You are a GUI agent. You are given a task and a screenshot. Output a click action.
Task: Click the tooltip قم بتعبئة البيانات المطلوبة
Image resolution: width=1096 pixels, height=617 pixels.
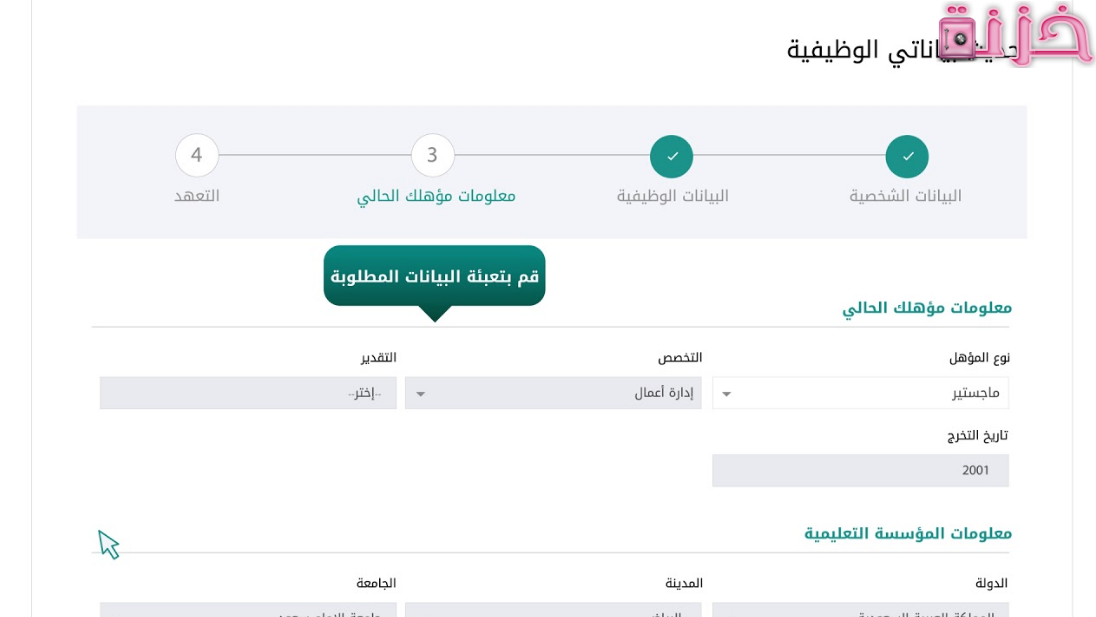(434, 272)
